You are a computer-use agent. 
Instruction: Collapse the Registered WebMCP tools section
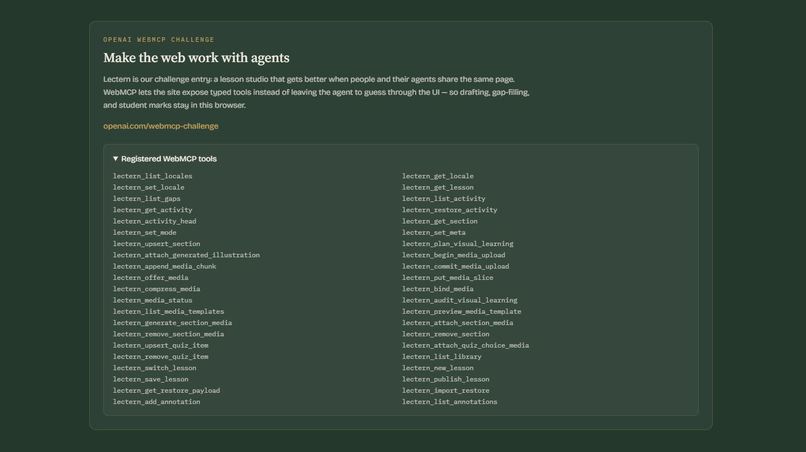pyautogui.click(x=165, y=159)
